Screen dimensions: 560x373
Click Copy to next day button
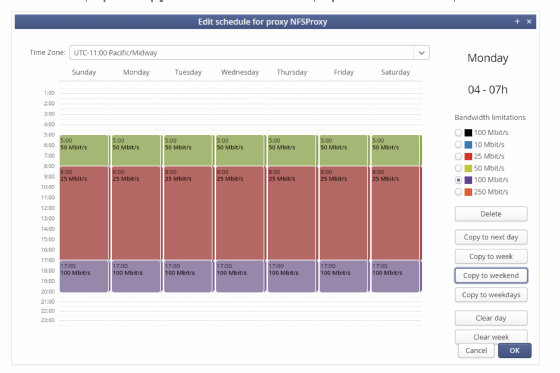click(491, 237)
